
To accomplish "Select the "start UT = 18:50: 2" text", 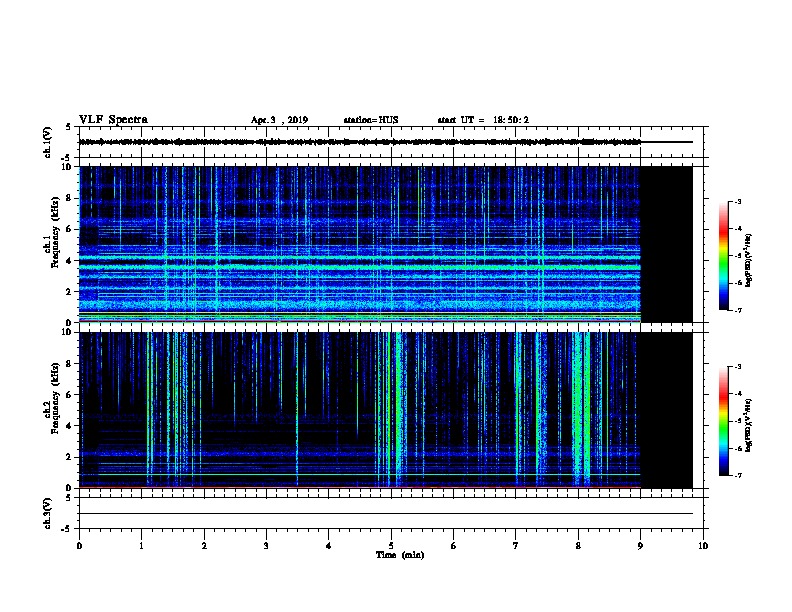I will [483, 120].
